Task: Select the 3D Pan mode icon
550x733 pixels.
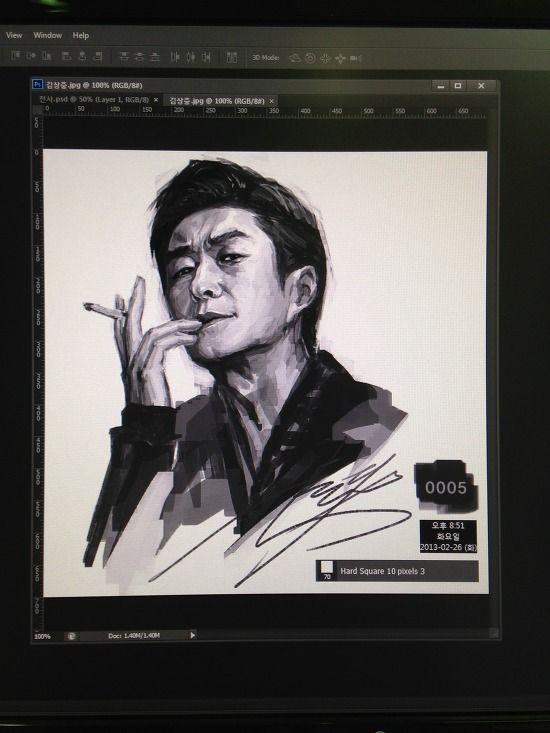Action: [x=325, y=58]
